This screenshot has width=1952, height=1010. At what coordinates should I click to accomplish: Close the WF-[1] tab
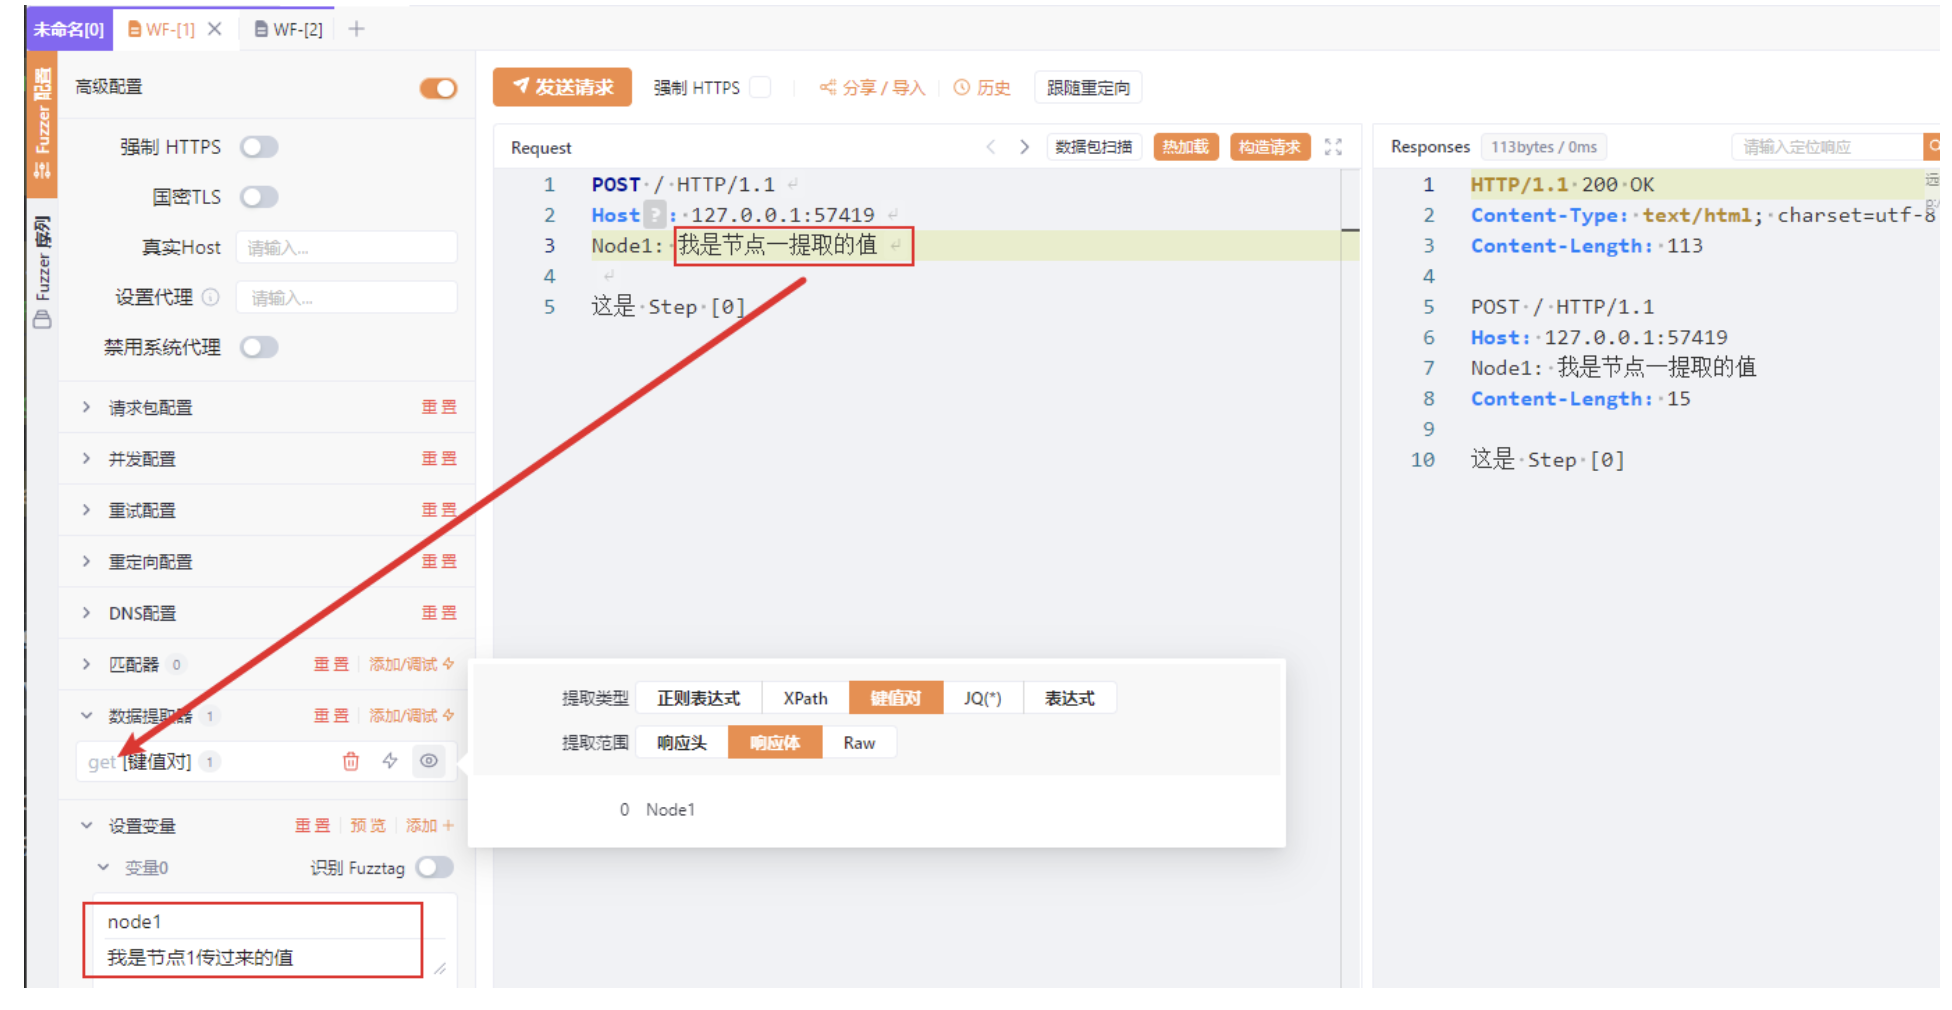(214, 29)
